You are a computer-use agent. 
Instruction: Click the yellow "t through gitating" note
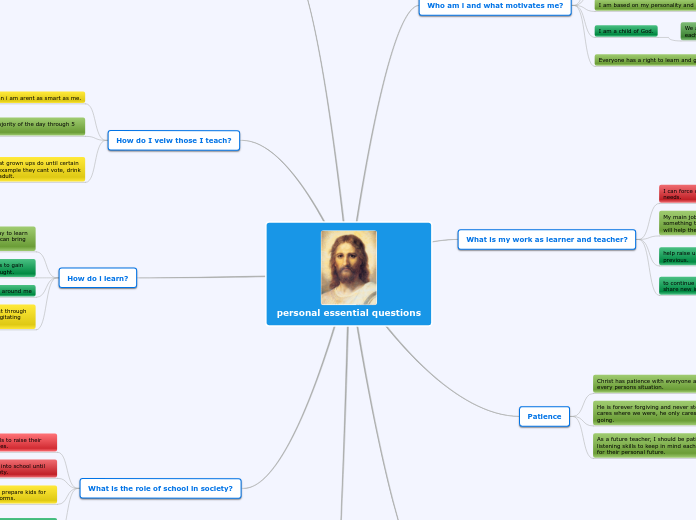point(18,316)
